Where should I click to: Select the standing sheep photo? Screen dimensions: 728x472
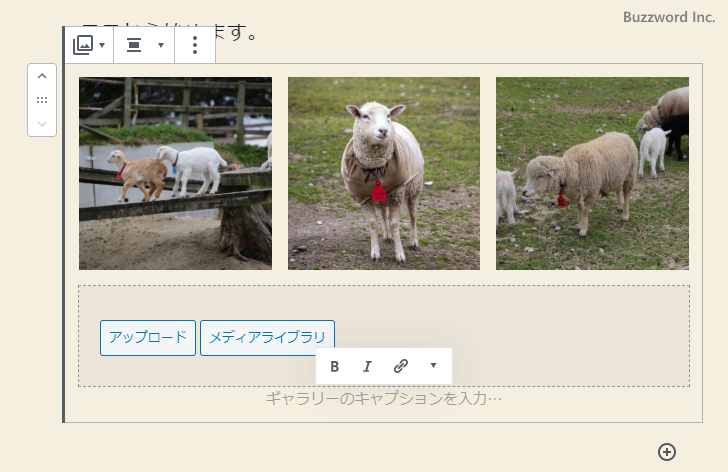(x=384, y=174)
